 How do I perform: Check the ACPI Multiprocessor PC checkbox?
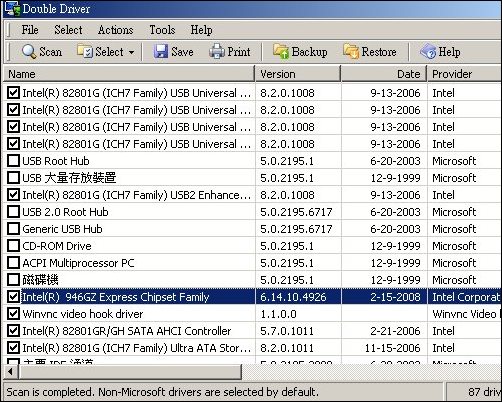[13, 263]
